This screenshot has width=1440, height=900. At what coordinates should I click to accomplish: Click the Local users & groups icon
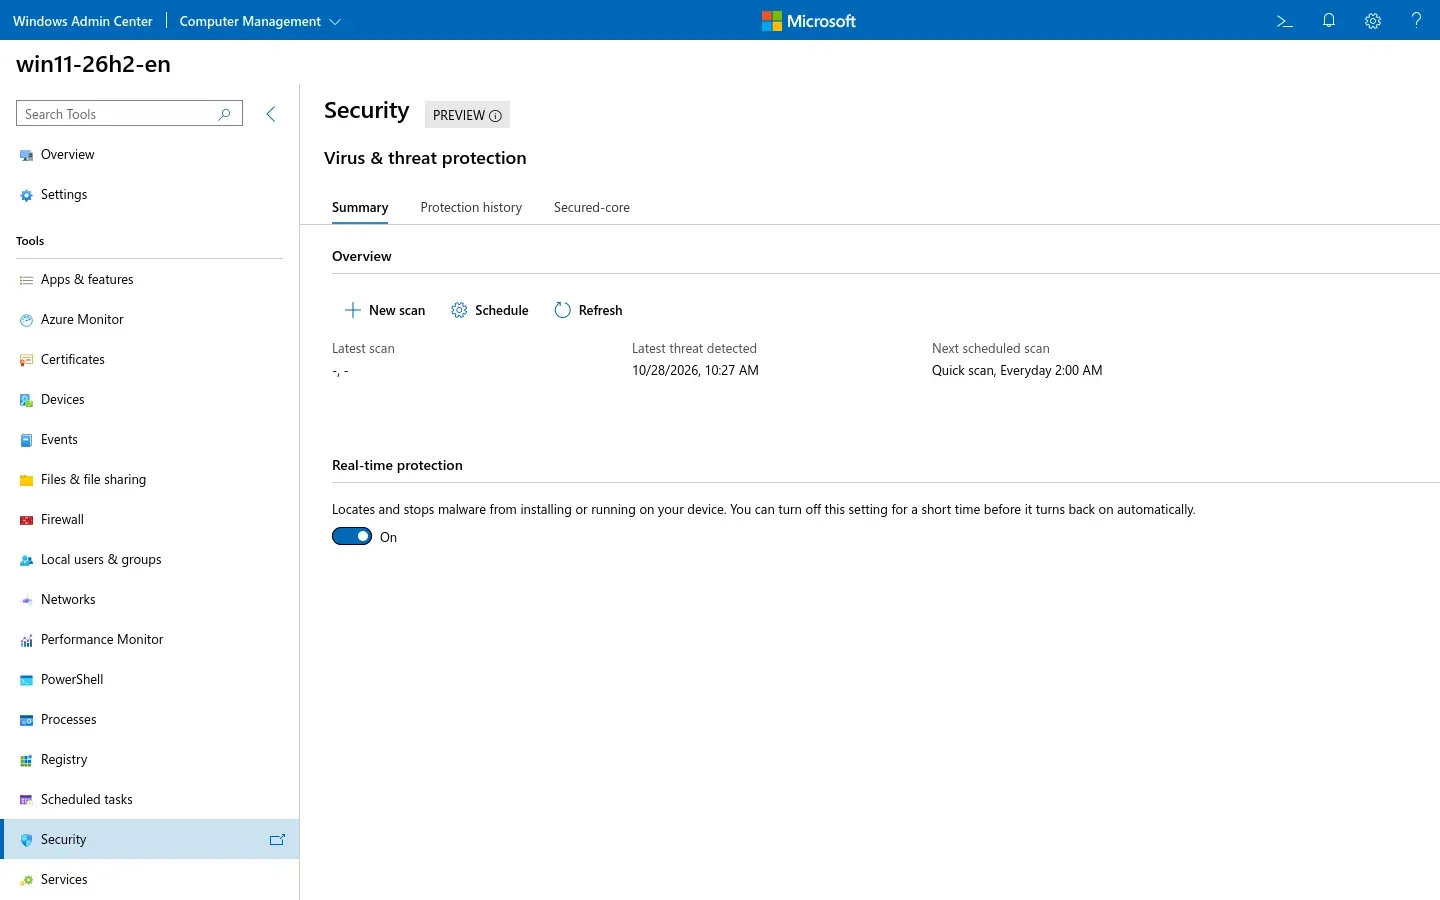point(27,560)
